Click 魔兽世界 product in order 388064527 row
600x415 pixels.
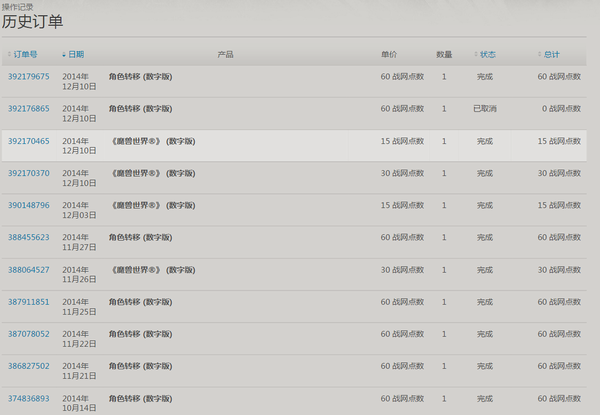tap(153, 270)
